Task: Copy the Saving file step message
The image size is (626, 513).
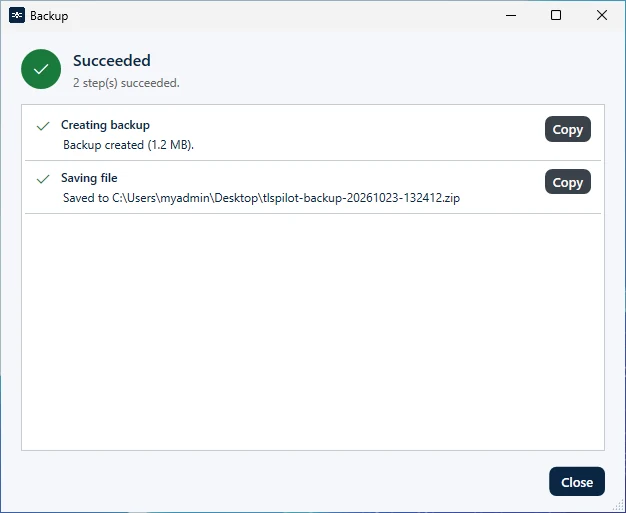Action: (567, 182)
